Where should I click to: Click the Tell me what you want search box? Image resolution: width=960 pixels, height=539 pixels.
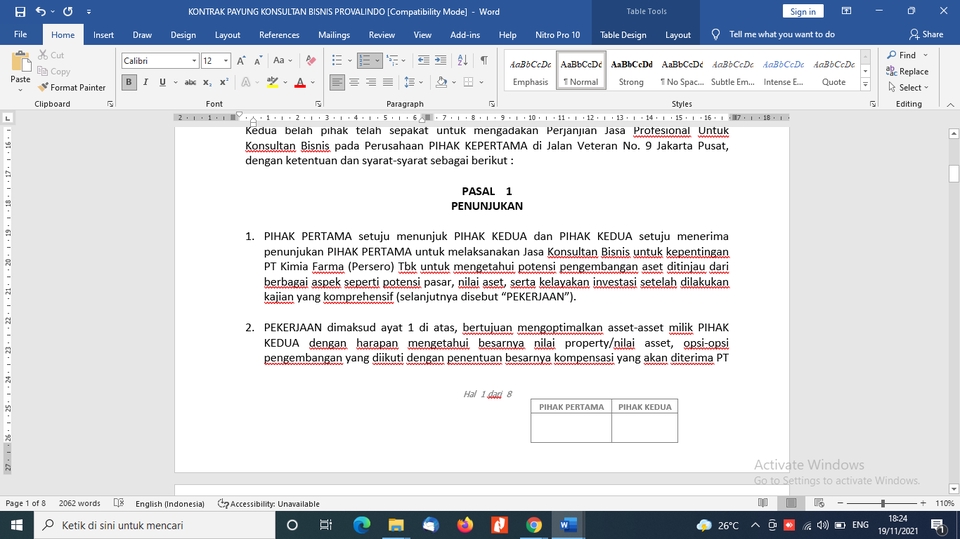[782, 34]
